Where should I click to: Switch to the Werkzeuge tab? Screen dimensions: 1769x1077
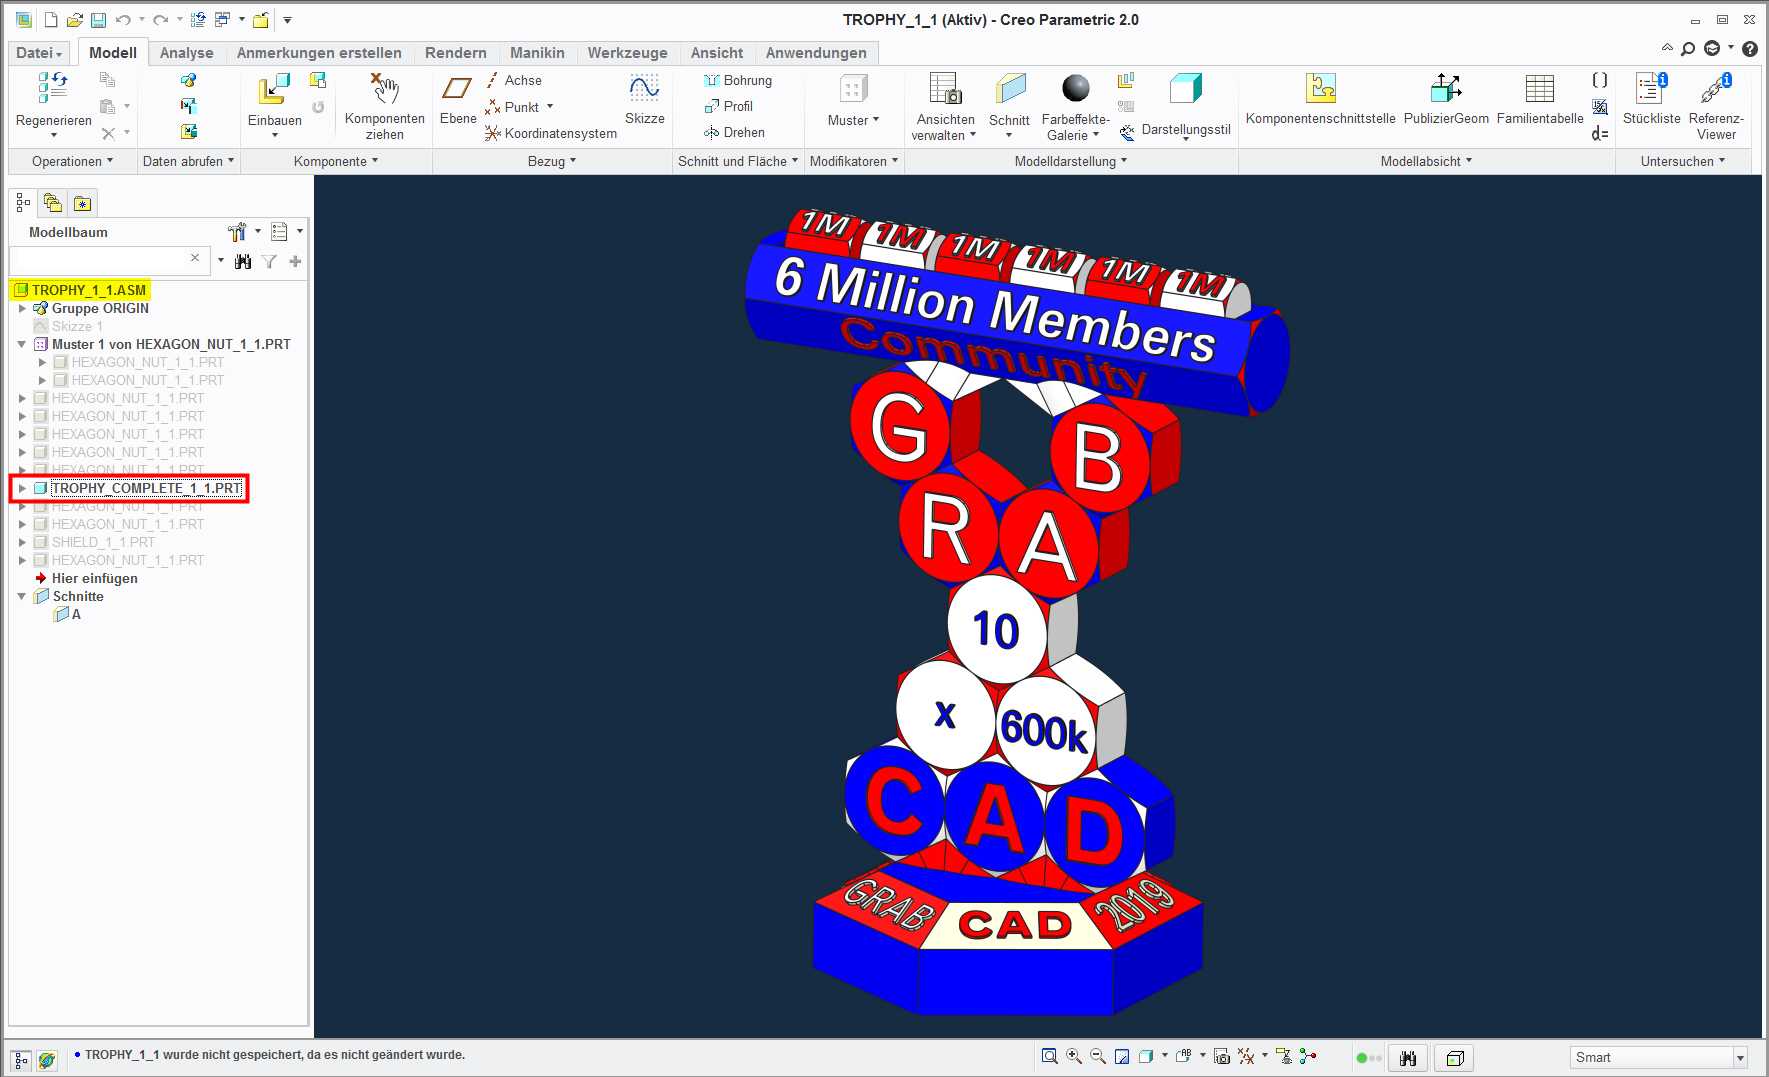tap(627, 53)
